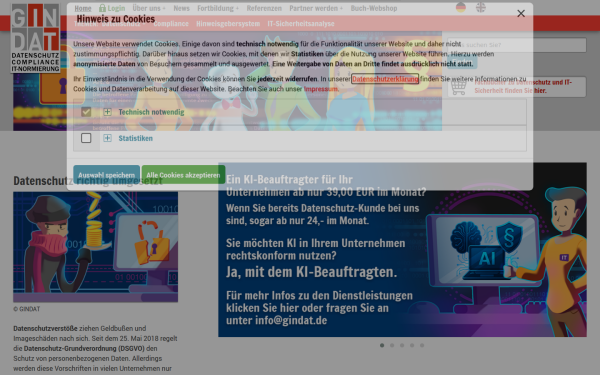Click the hacker thief illustration image
This screenshot has height=375, width=600.
tap(96, 247)
